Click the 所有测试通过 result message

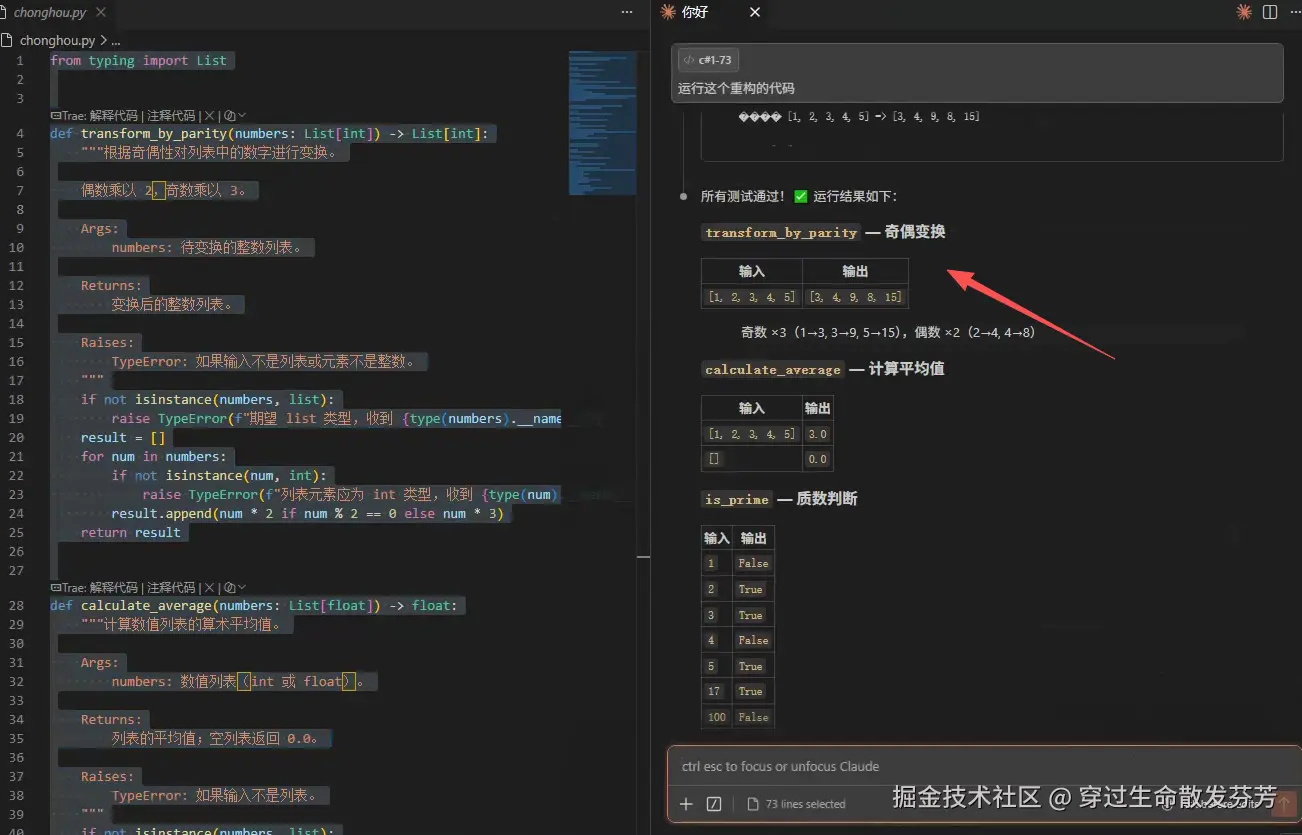799,197
